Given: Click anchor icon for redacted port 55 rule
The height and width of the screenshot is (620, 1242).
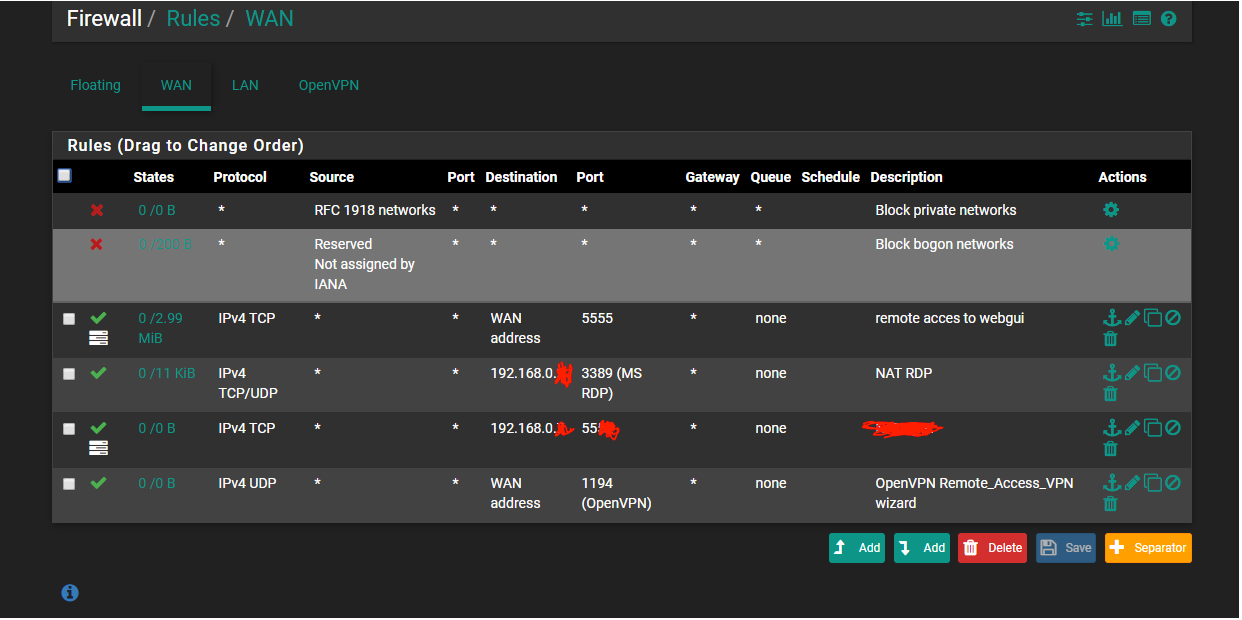Looking at the screenshot, I should (x=1111, y=428).
